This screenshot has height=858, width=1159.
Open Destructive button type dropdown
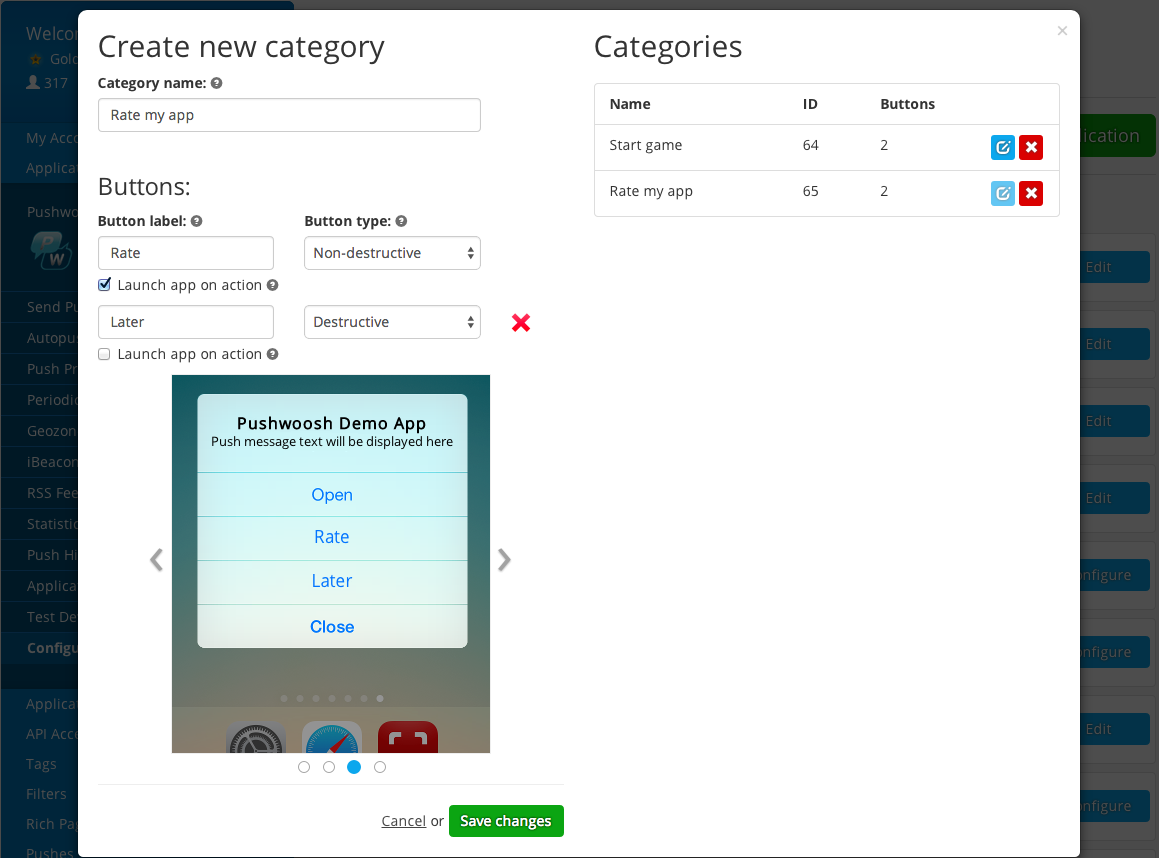(x=392, y=322)
